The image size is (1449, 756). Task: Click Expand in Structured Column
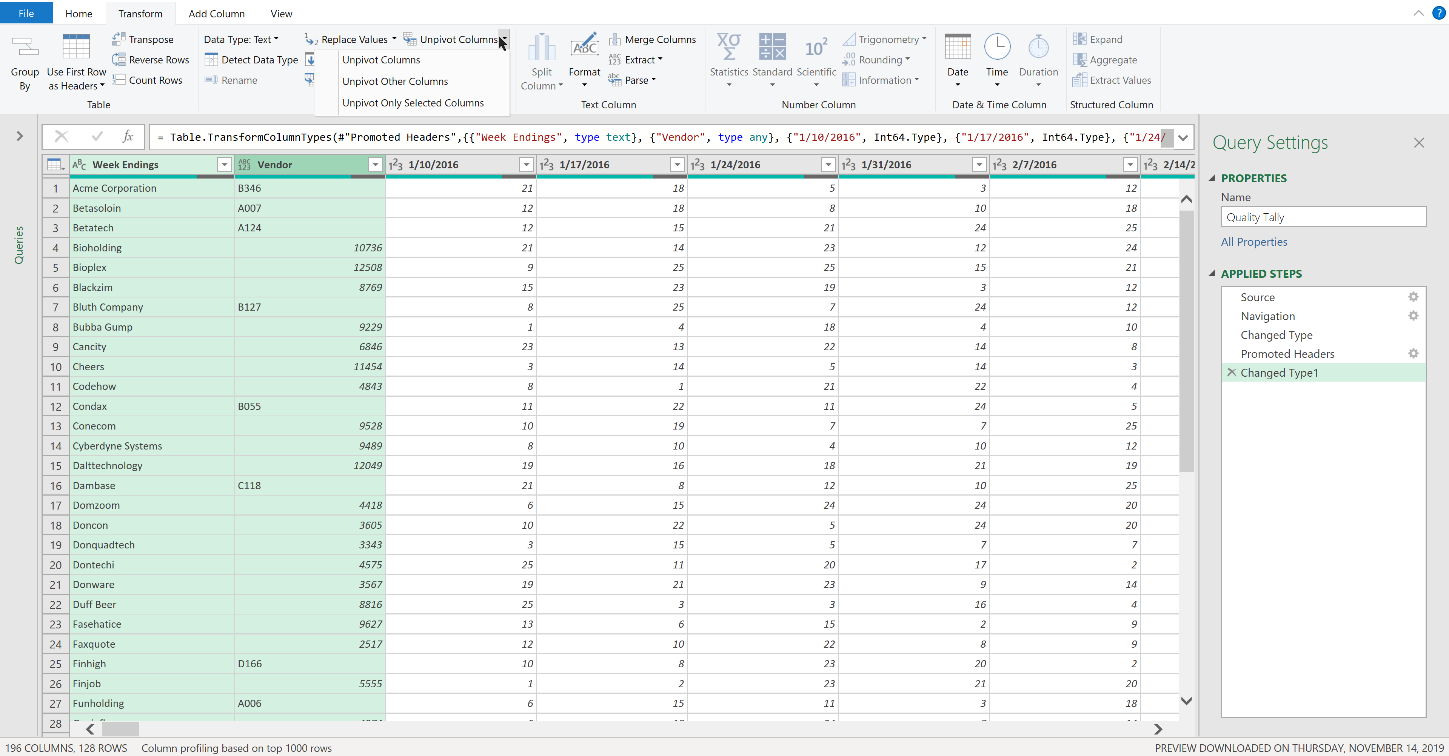(1097, 39)
